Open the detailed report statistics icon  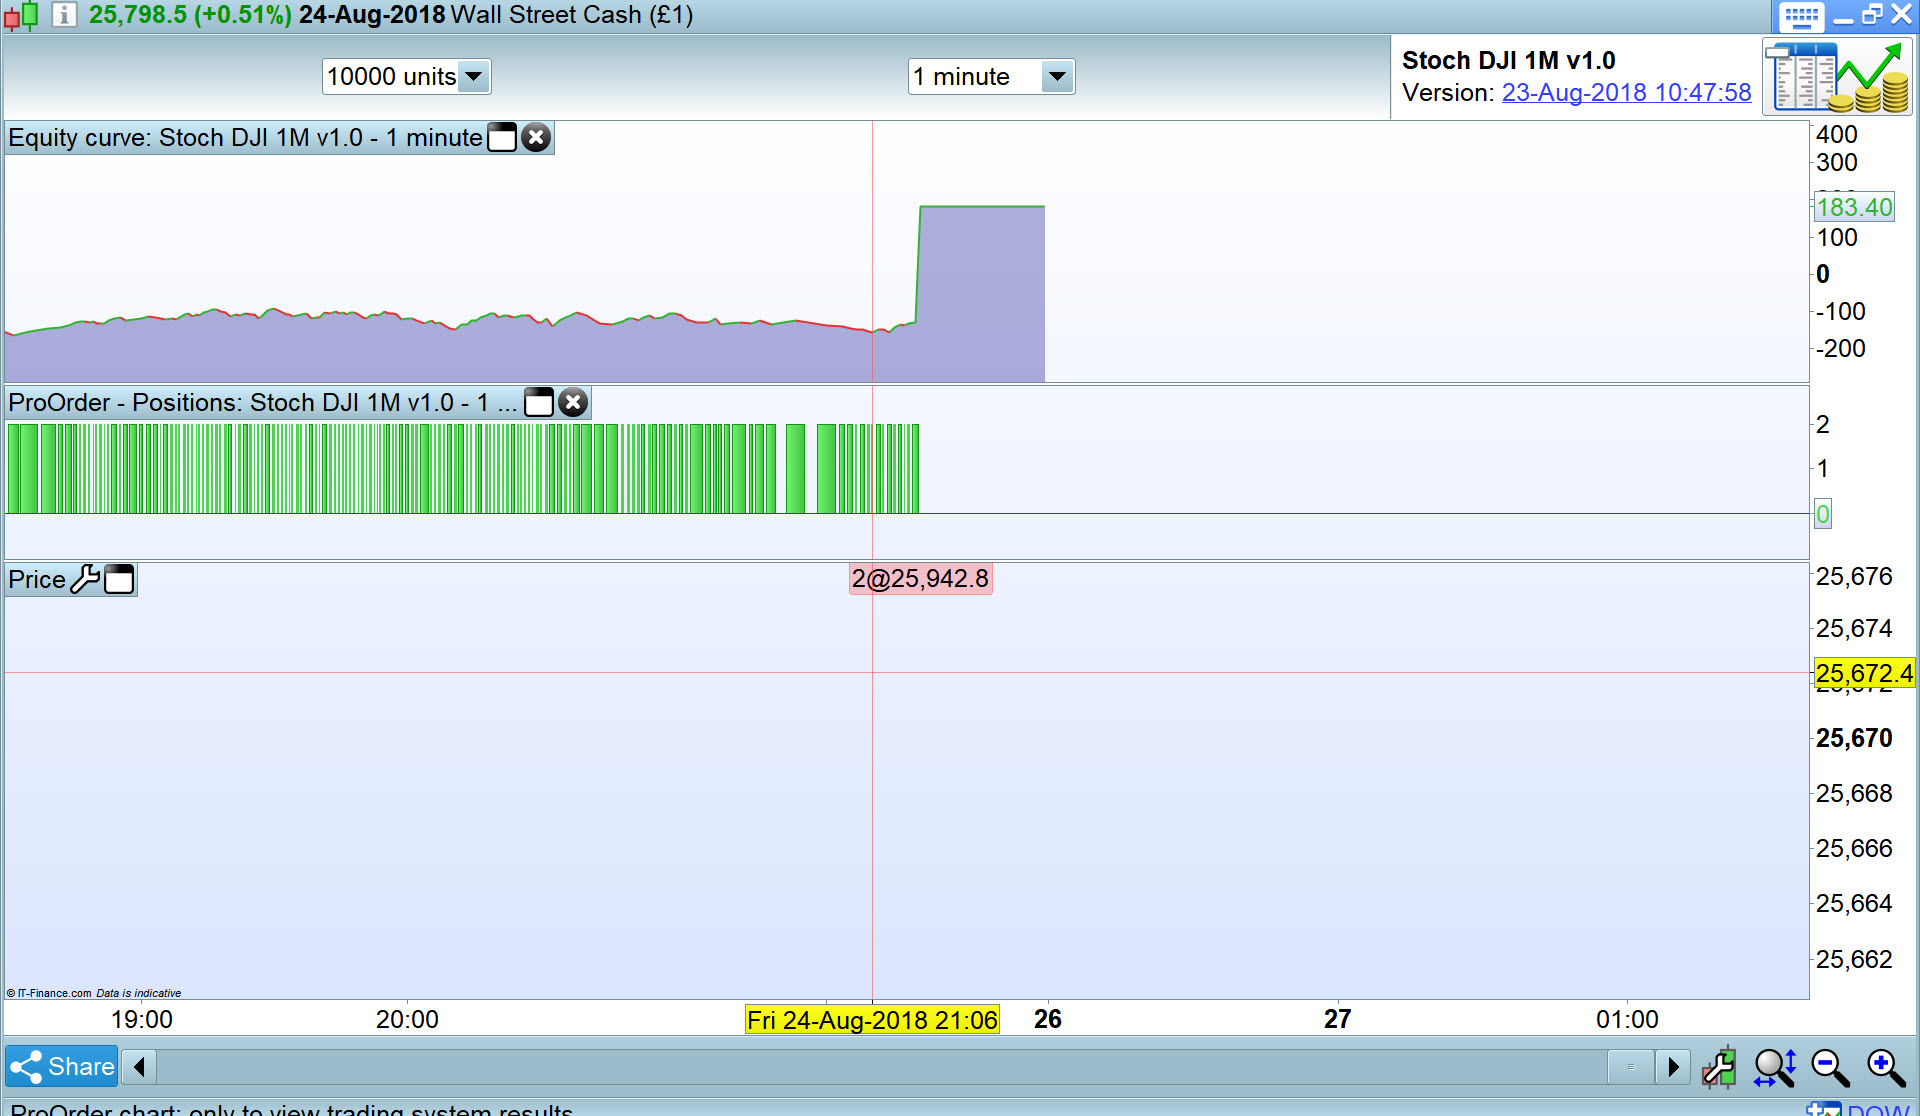[x=1836, y=78]
